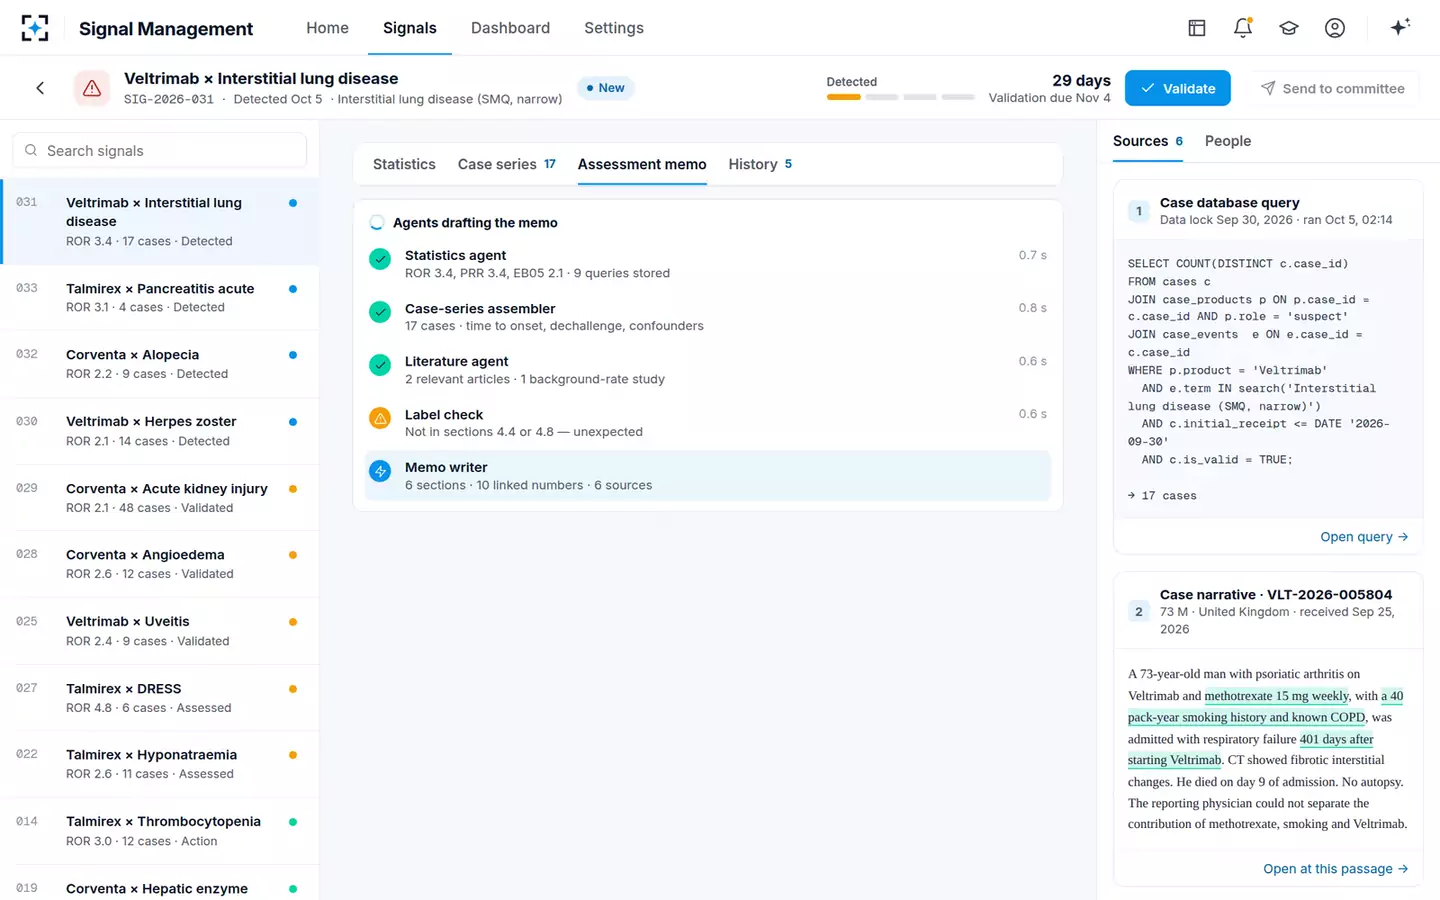Go back using the left chevron arrow
1440x900 pixels.
[x=40, y=88]
